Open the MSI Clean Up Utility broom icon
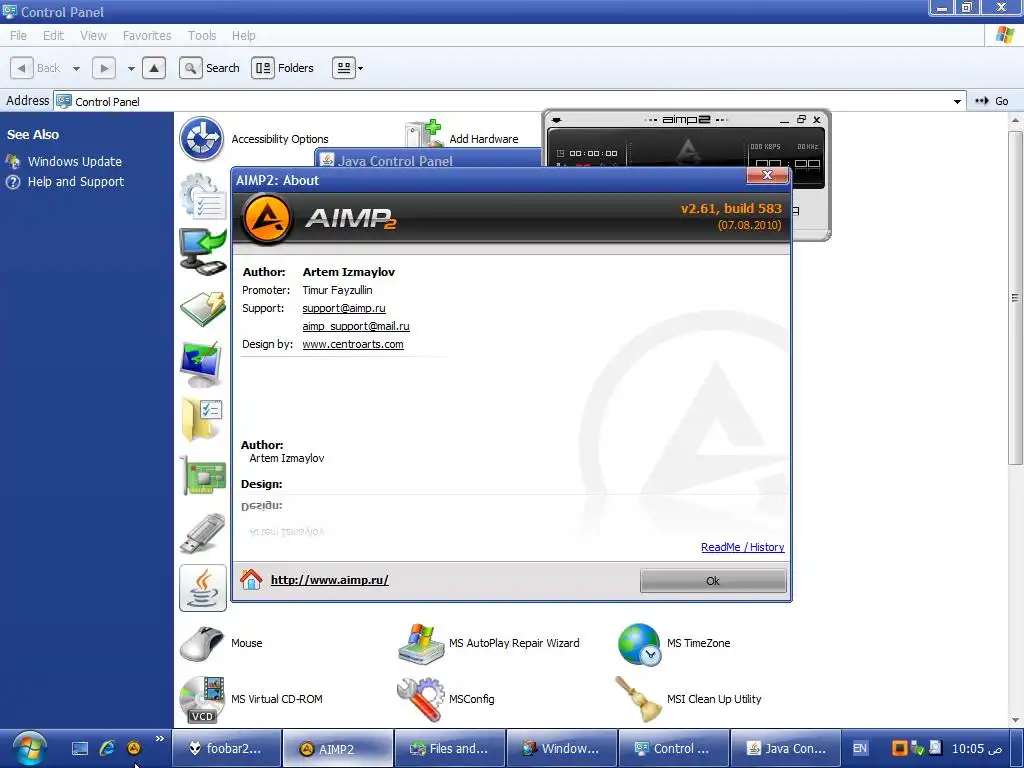Screen dimensions: 1024x768 click(638, 699)
